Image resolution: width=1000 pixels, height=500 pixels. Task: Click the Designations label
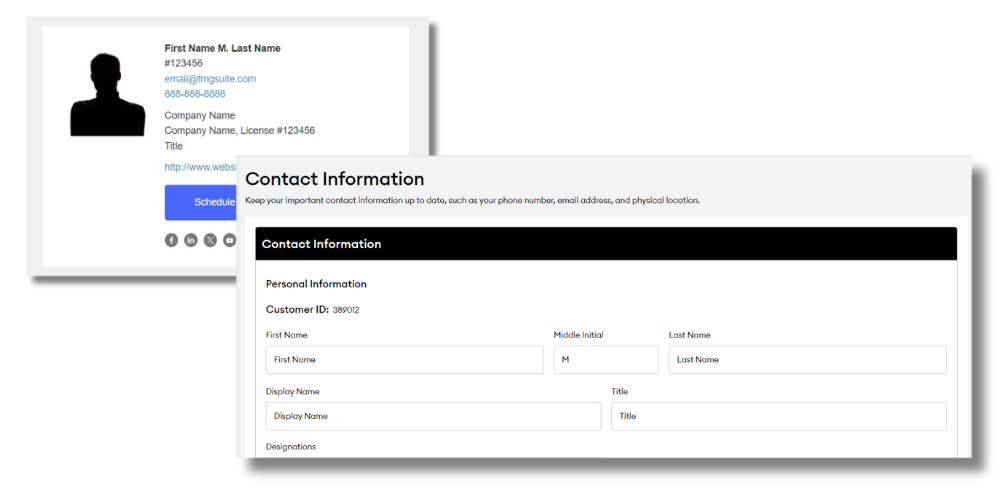291,447
